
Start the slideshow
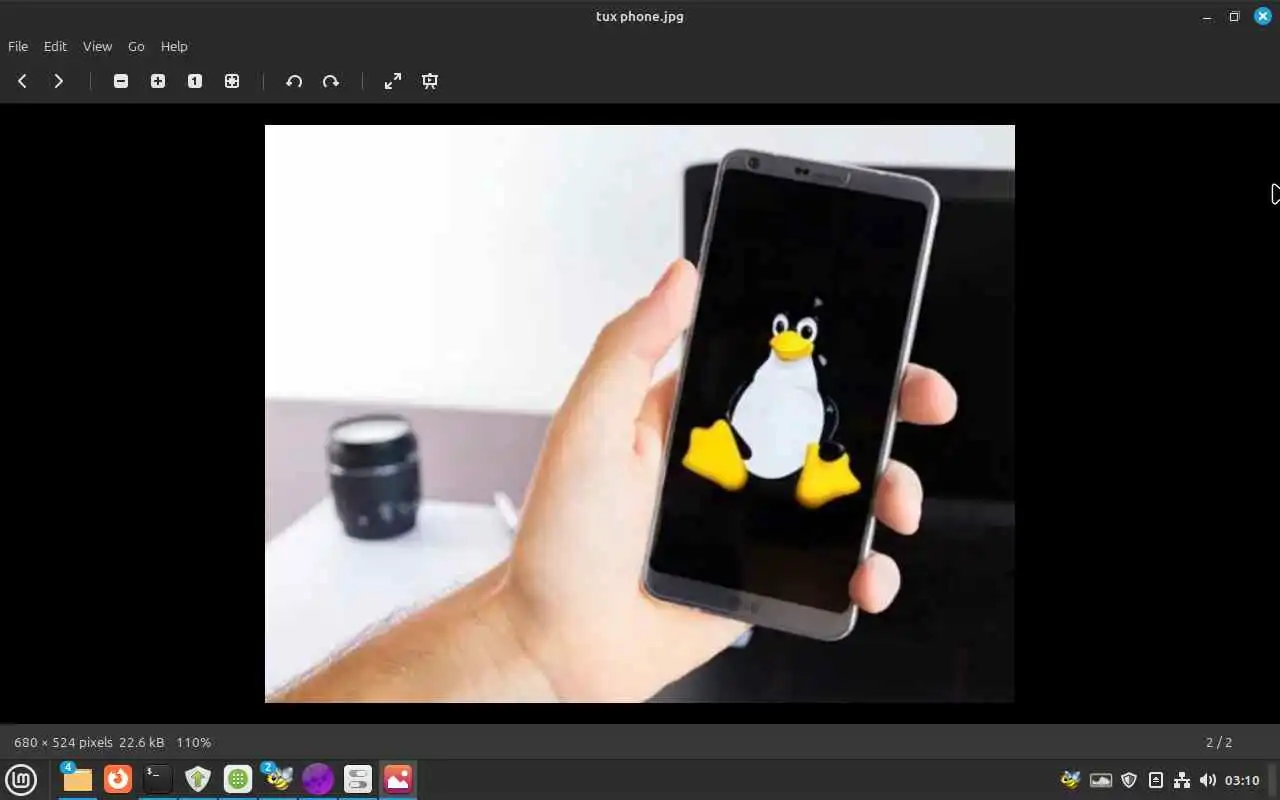430,81
